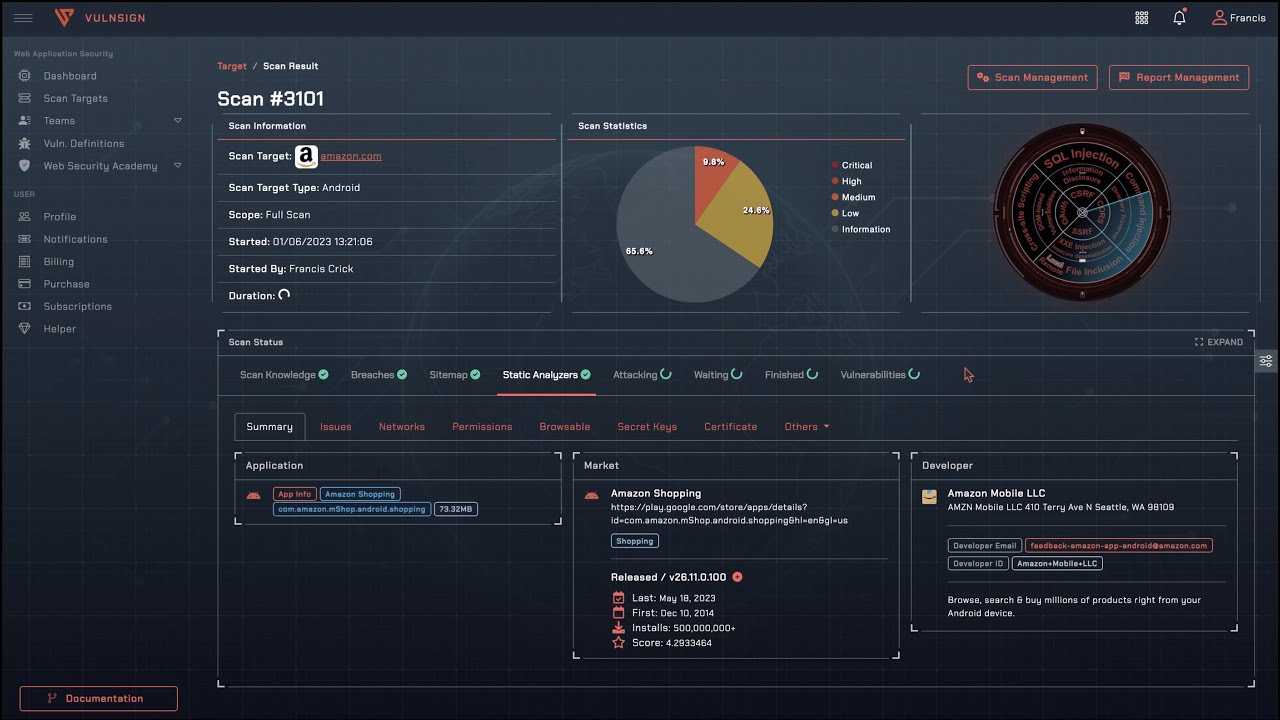Expand the Scan Status panel
1280x720 pixels.
pos(1219,342)
